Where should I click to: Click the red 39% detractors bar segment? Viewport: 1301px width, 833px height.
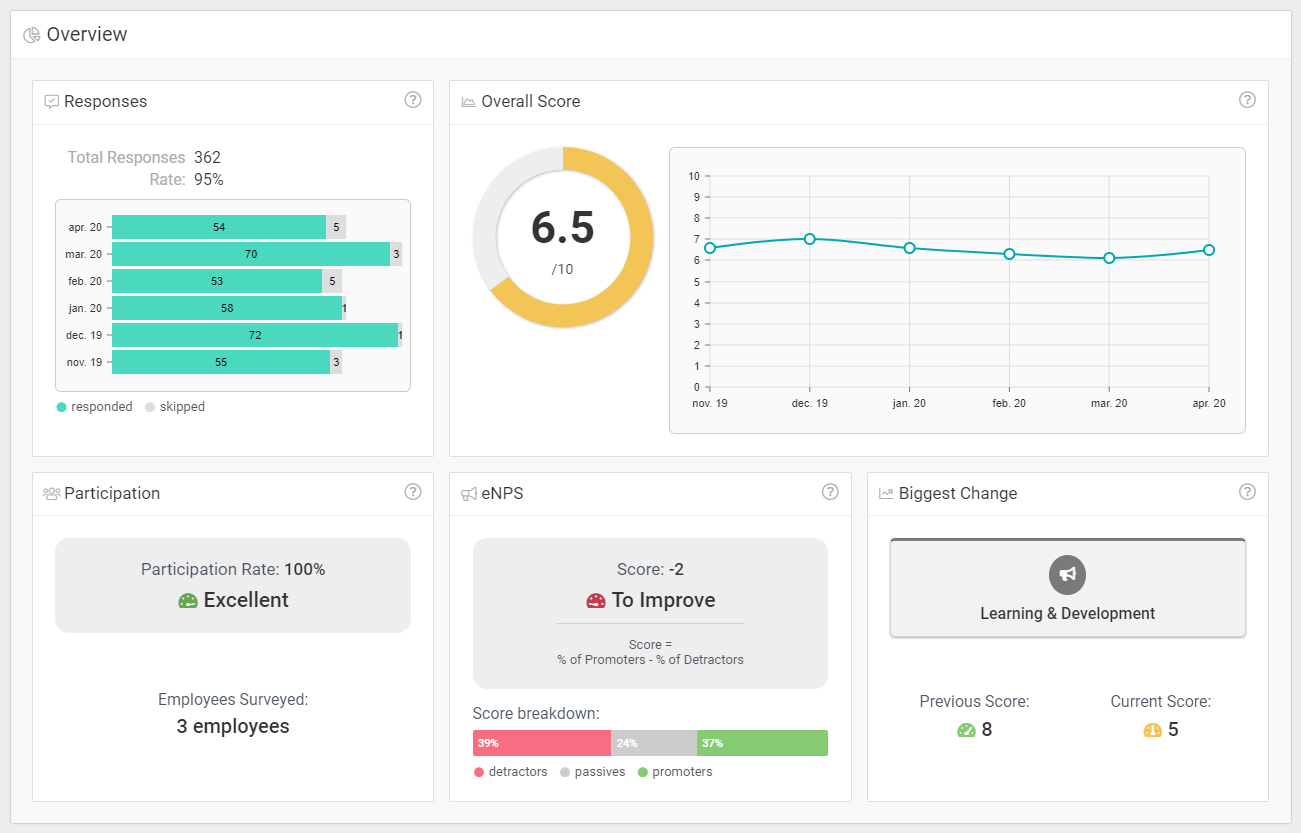point(541,743)
